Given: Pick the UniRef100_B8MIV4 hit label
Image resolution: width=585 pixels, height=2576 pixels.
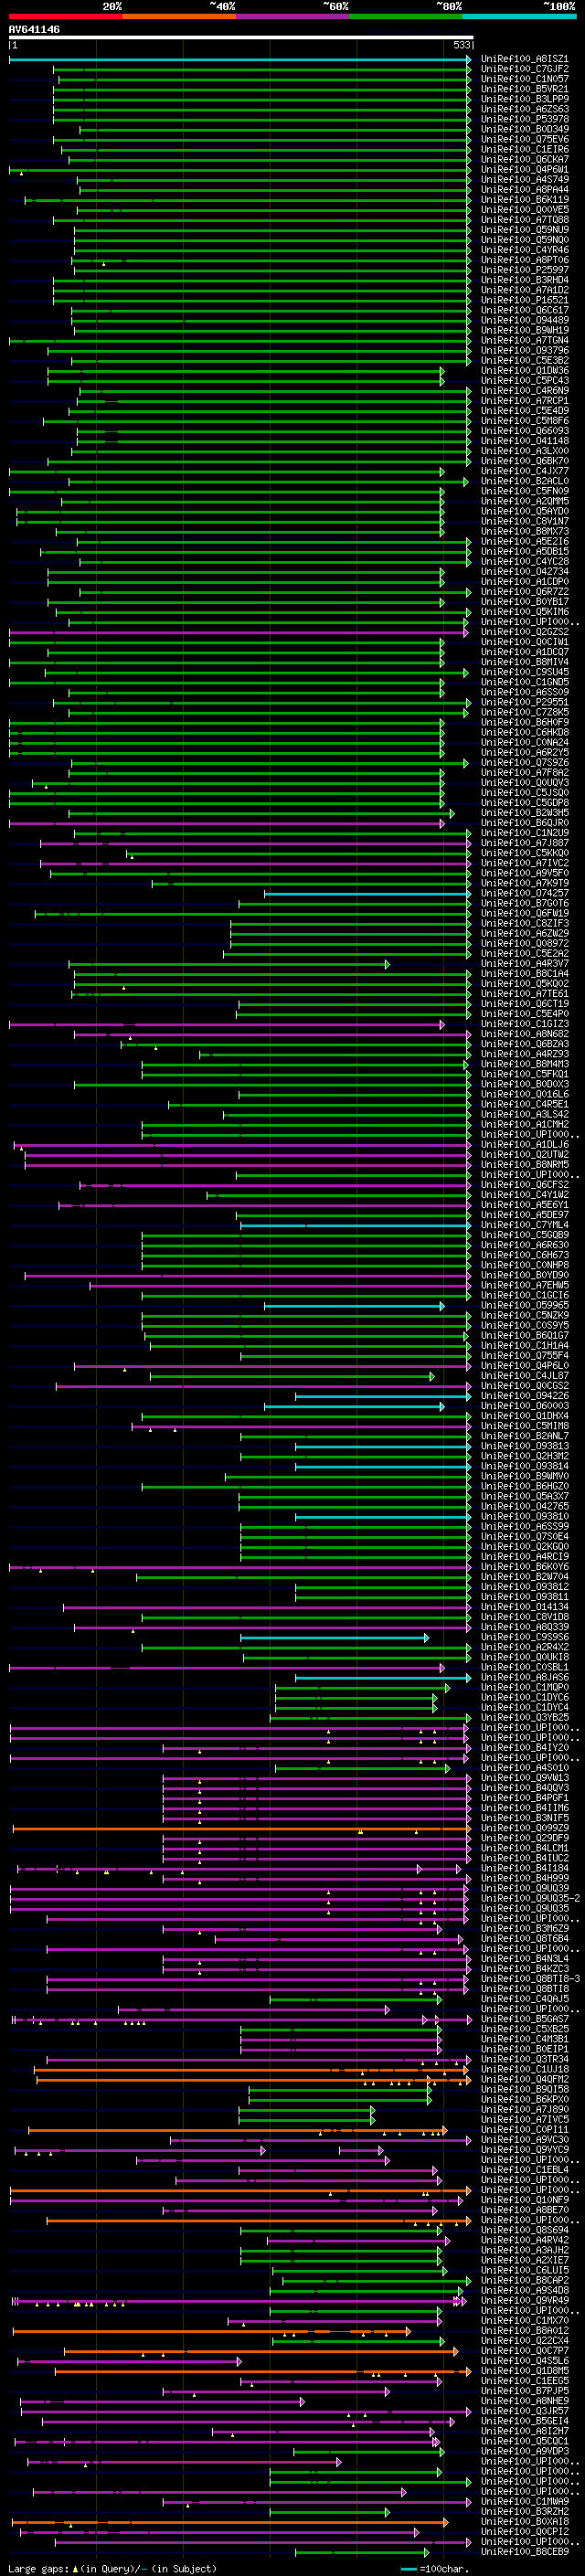Looking at the screenshot, I should pos(524,662).
